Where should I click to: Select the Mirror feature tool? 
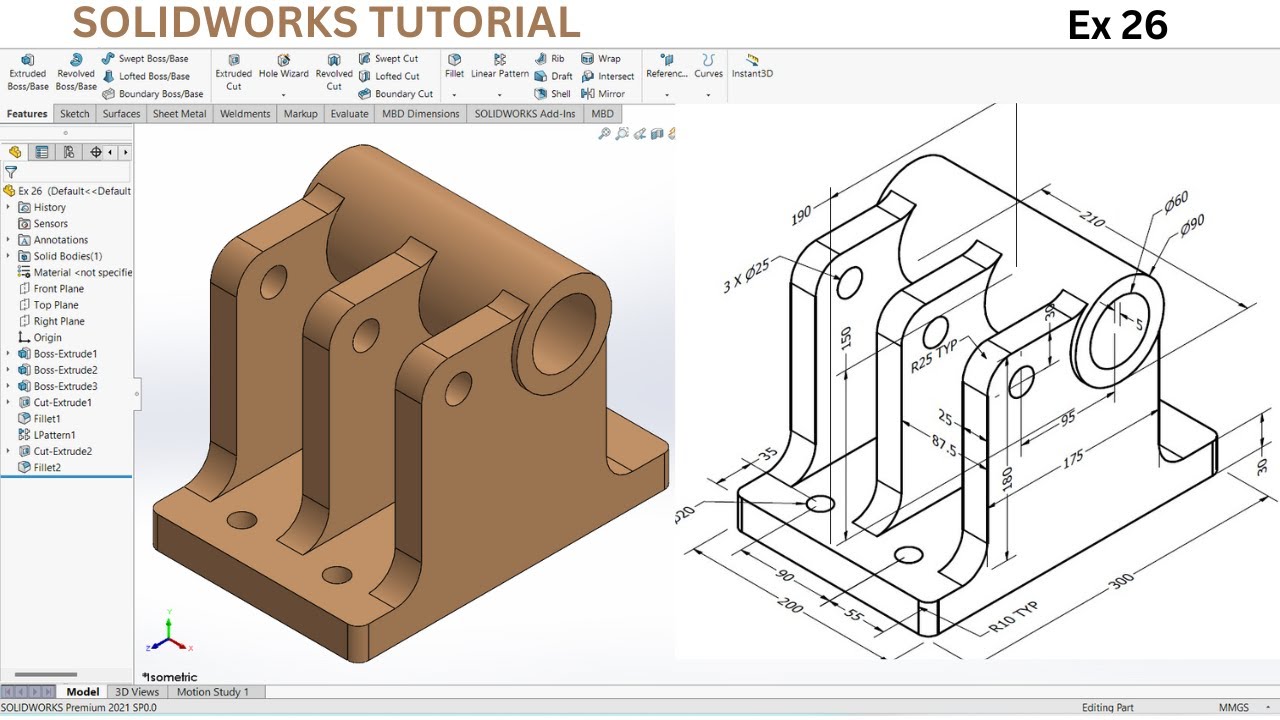coord(603,94)
